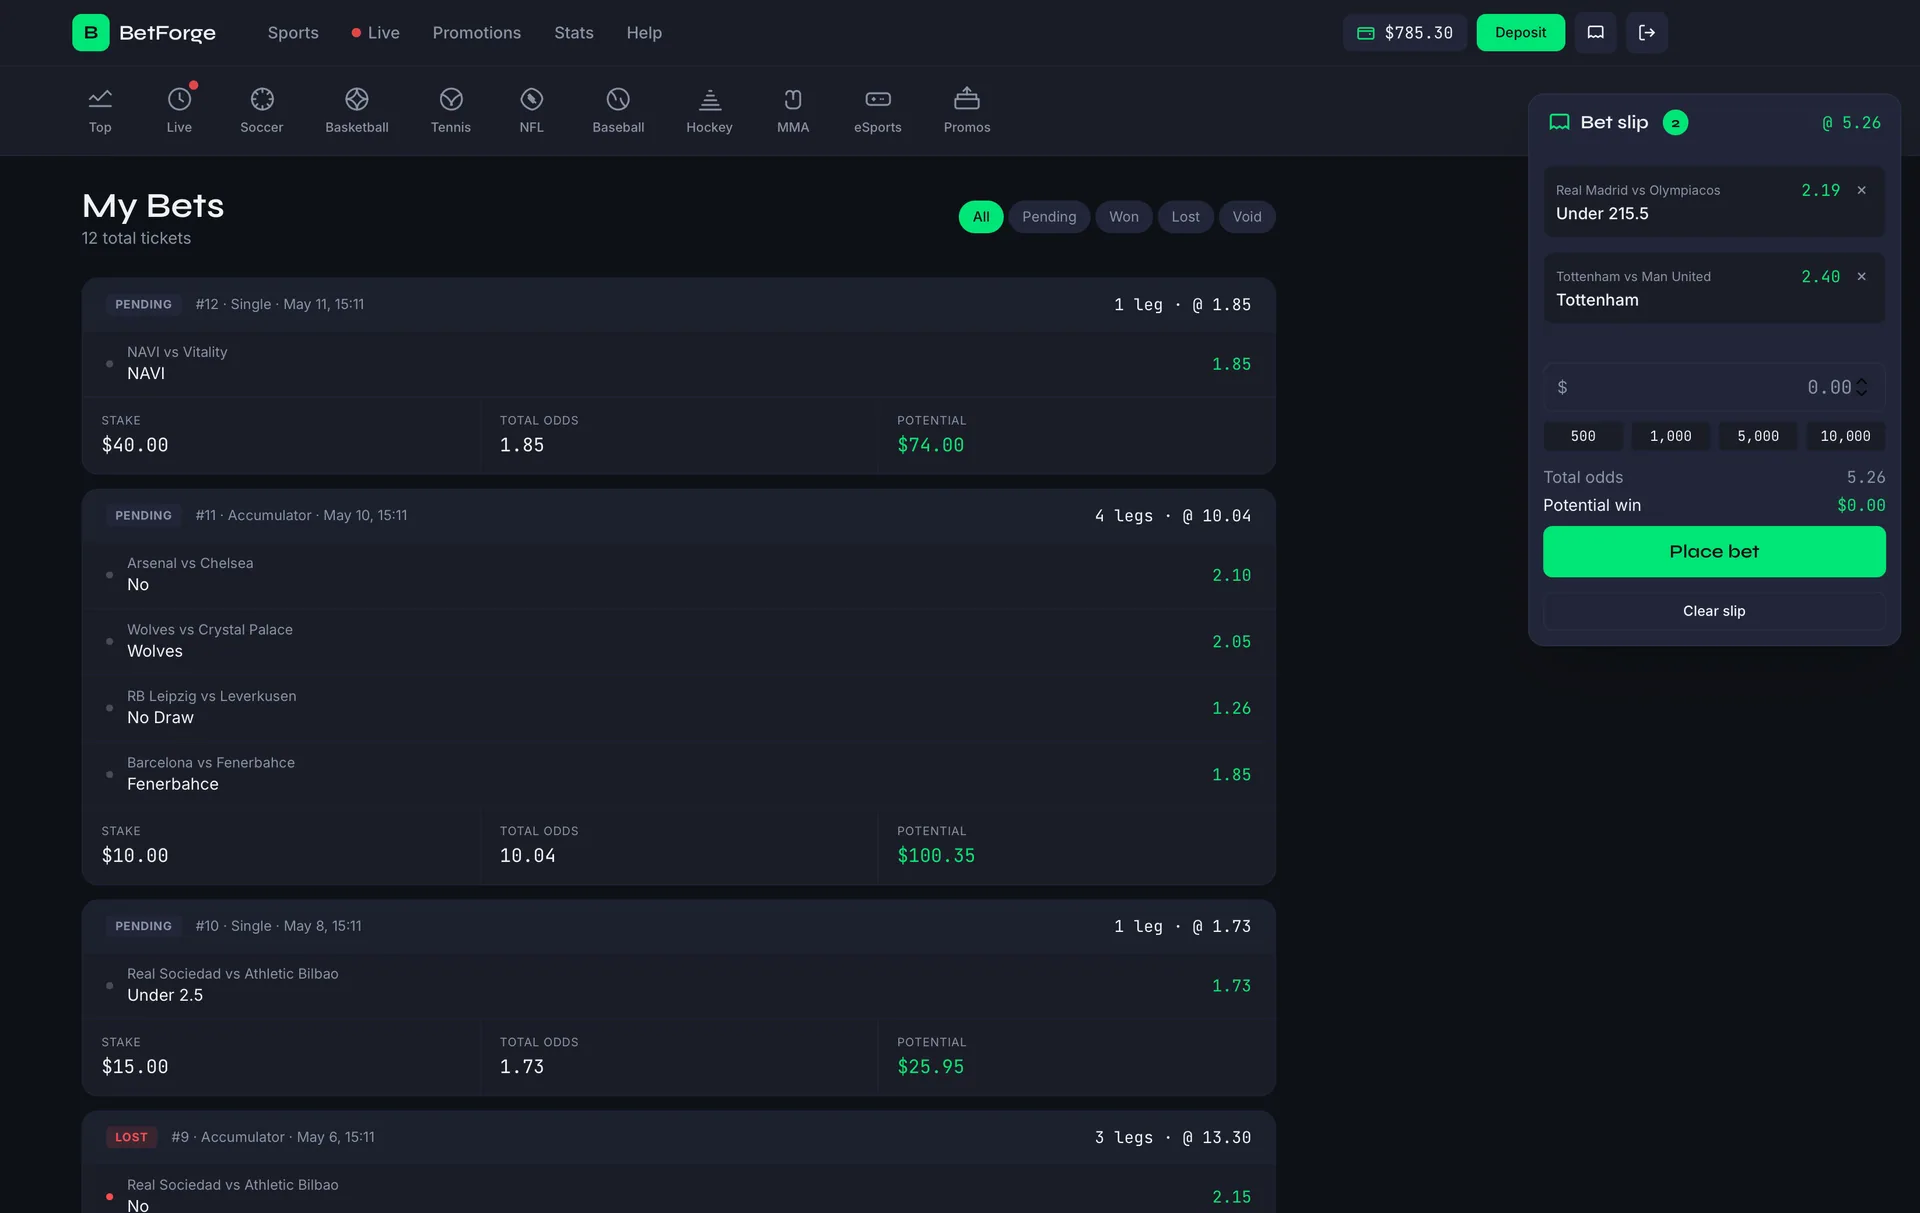
Task: Remove Tottenham vs Man United selection
Action: pyautogui.click(x=1862, y=277)
